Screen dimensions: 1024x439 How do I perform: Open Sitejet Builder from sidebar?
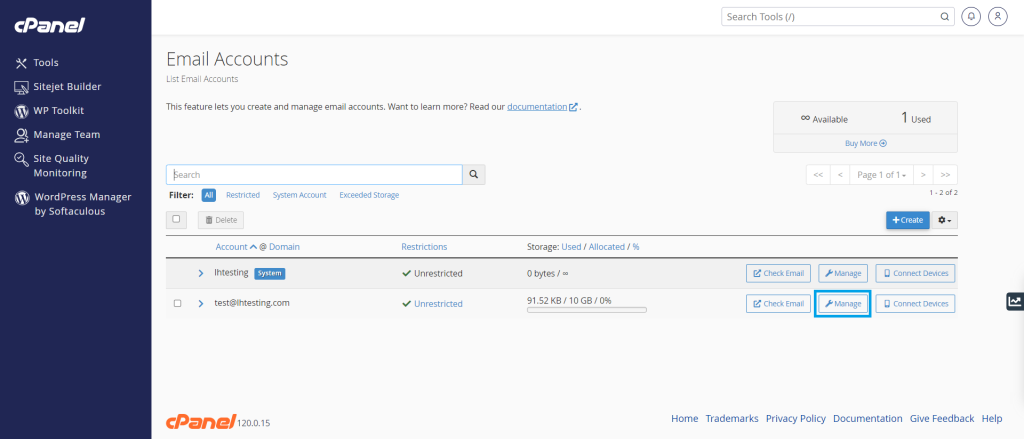tap(66, 87)
